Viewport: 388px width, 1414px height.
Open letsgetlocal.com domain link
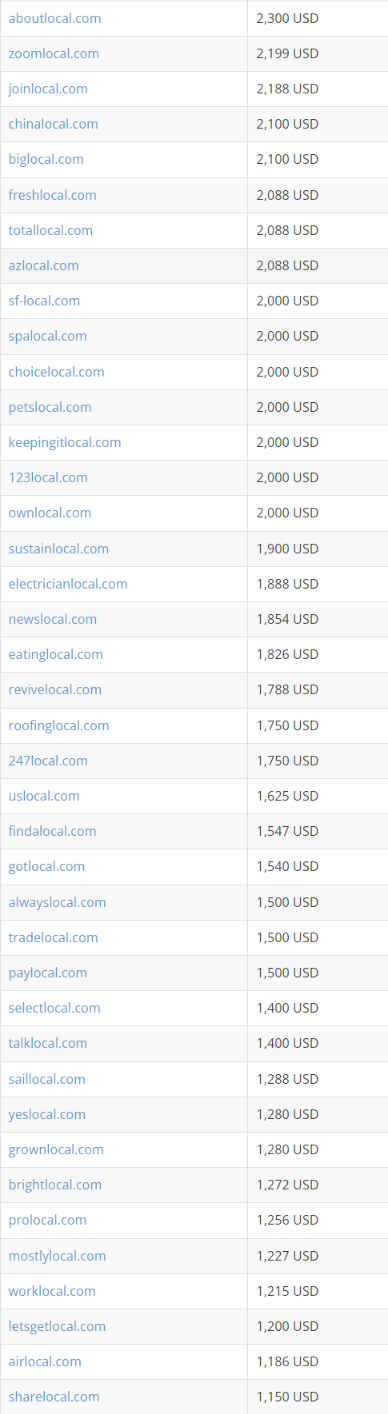[x=57, y=1326]
